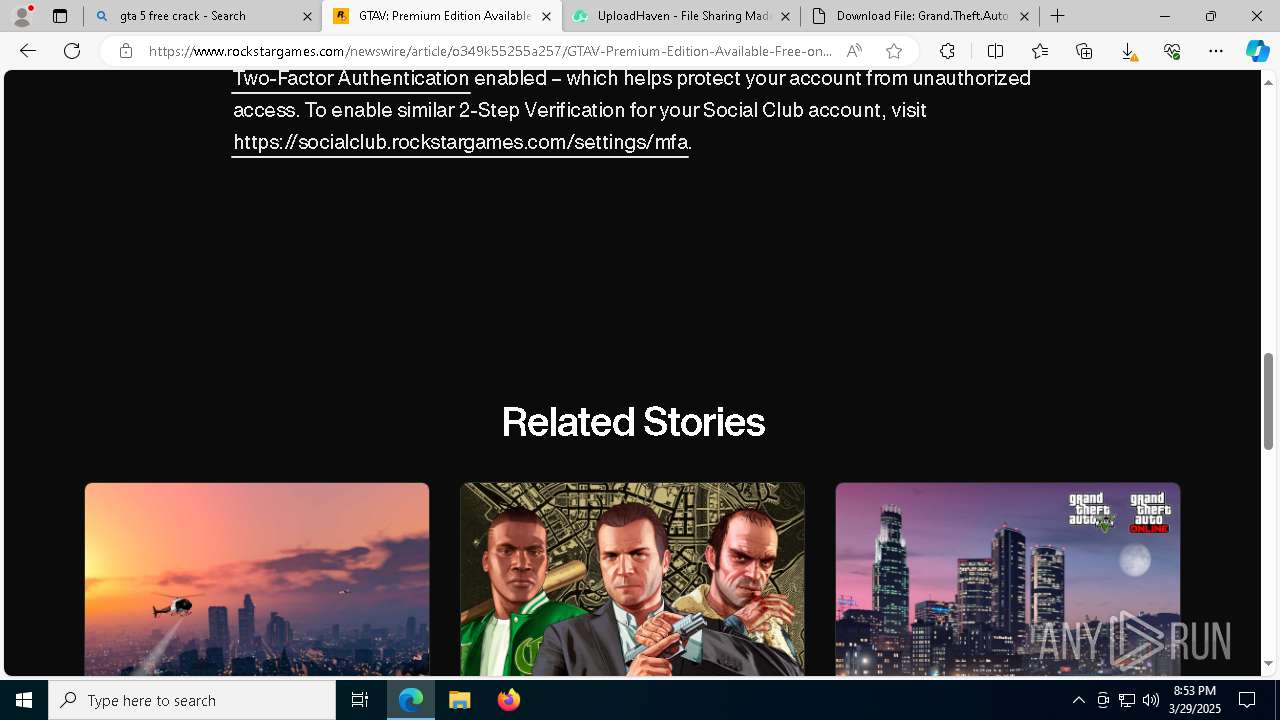Close the GTAV Premium Edition tab
The height and width of the screenshot is (720, 1280).
click(x=546, y=16)
